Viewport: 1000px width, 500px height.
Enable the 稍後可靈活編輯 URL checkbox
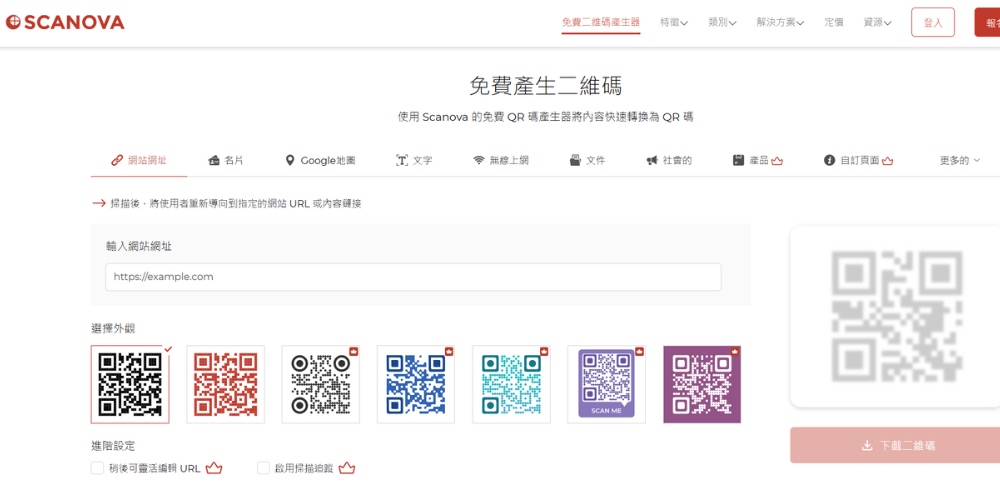(x=97, y=468)
